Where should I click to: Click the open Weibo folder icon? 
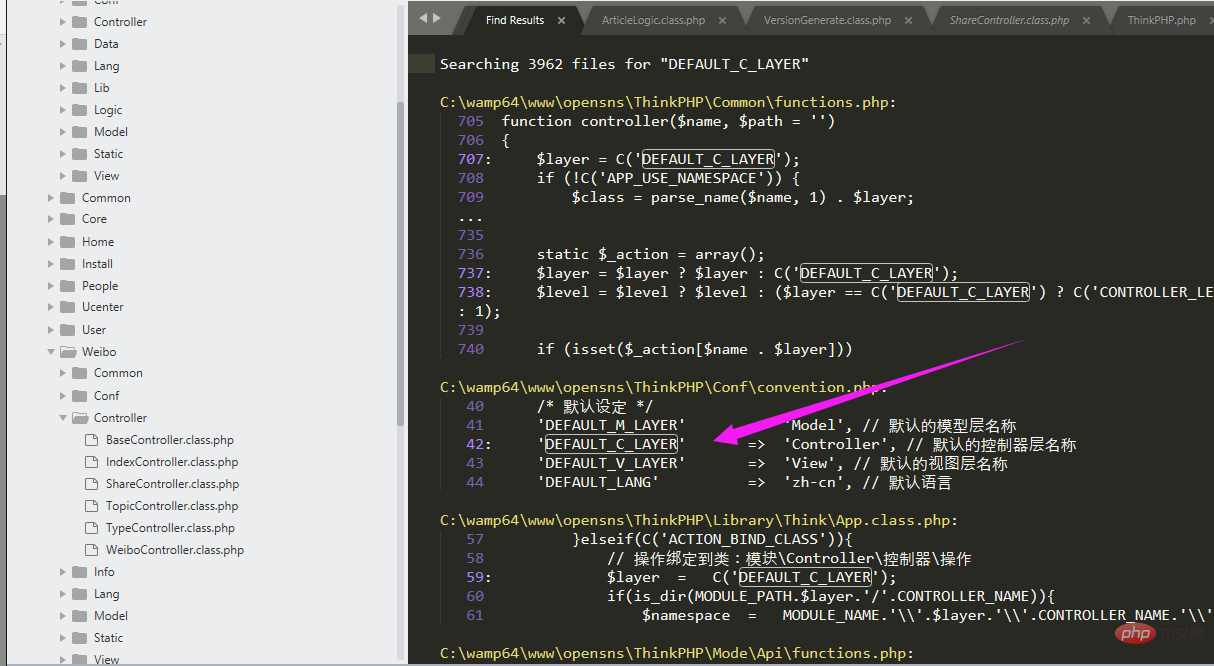click(x=67, y=352)
